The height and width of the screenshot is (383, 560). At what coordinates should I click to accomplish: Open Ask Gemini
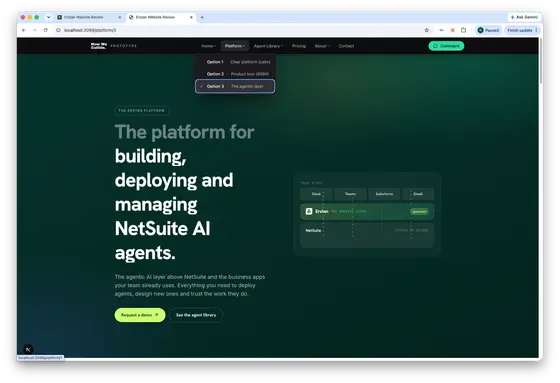click(524, 17)
